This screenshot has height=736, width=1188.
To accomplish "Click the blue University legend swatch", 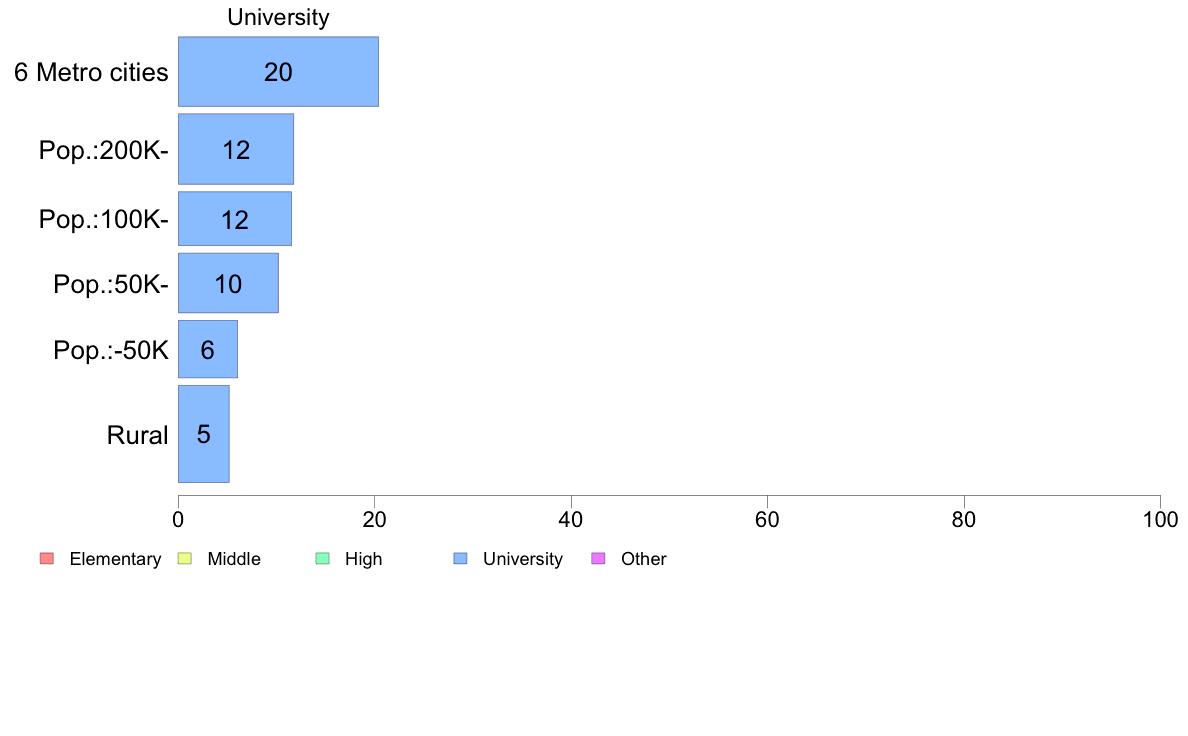I will coord(461,559).
